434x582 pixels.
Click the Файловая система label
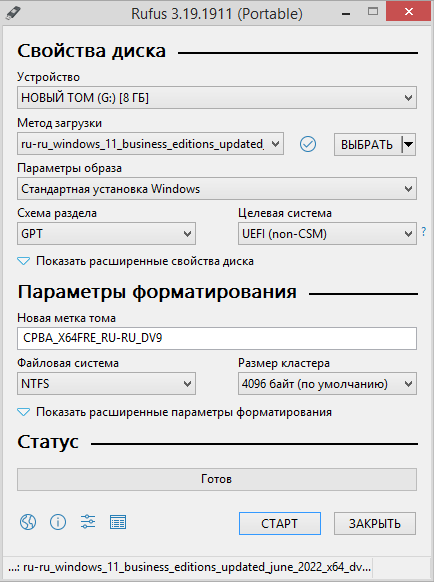68,363
